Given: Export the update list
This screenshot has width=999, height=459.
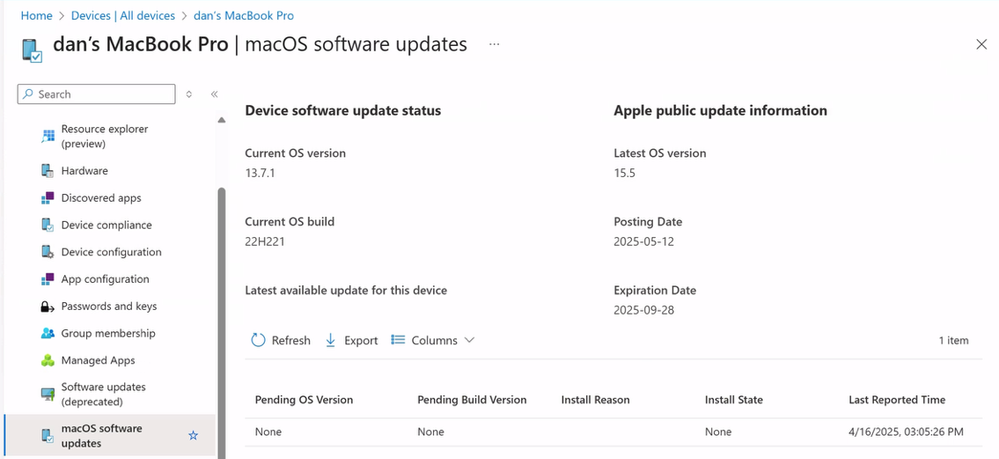Looking at the screenshot, I should (352, 340).
